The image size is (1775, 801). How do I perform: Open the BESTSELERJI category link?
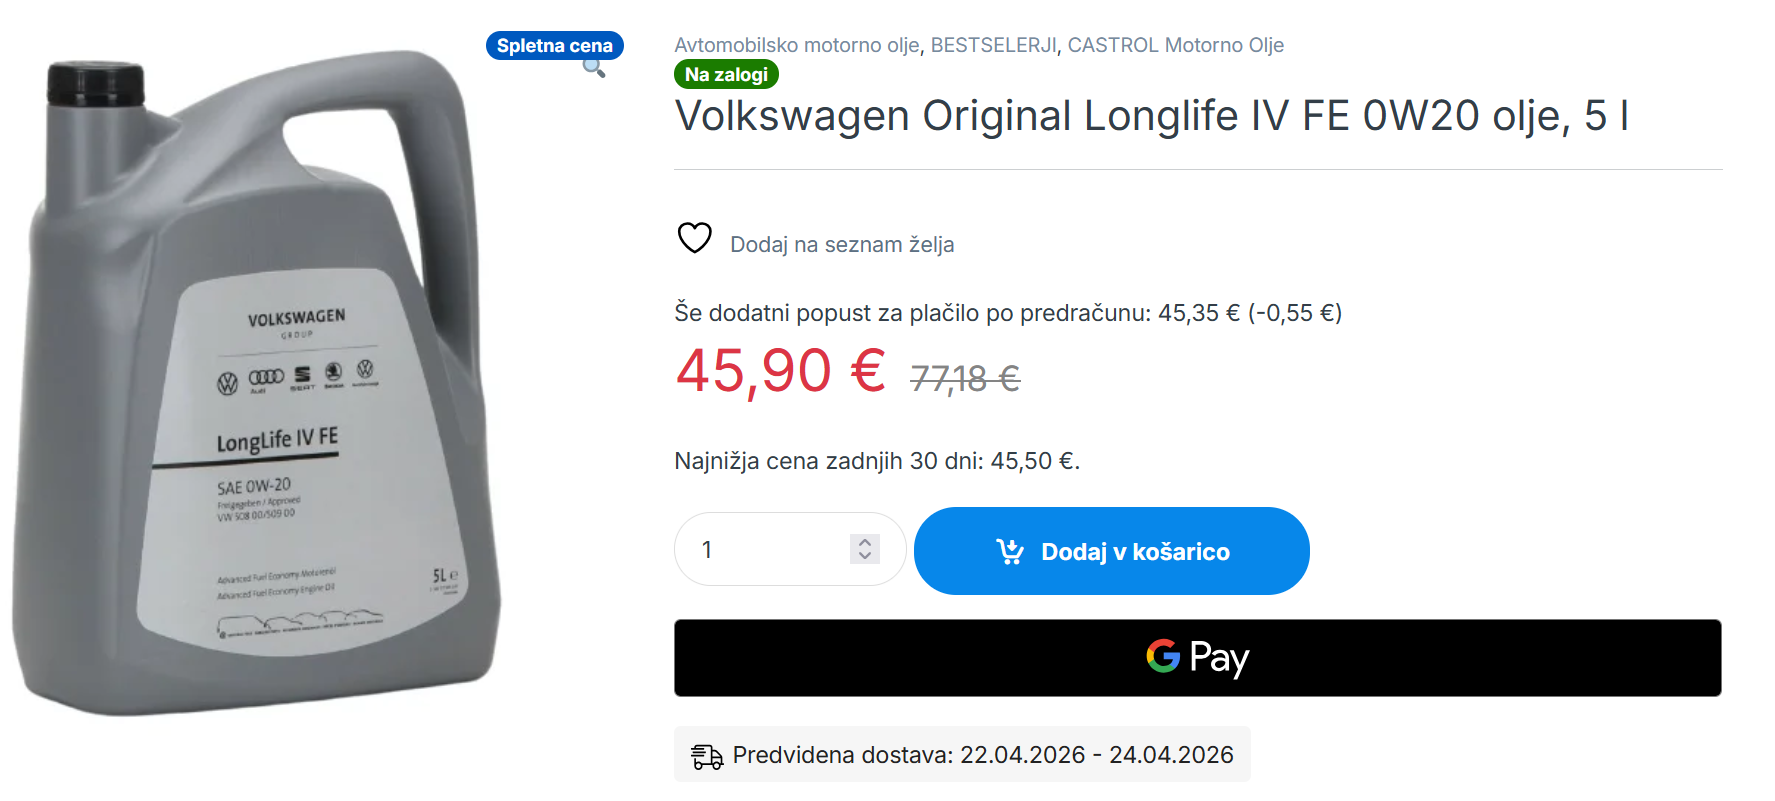(993, 45)
